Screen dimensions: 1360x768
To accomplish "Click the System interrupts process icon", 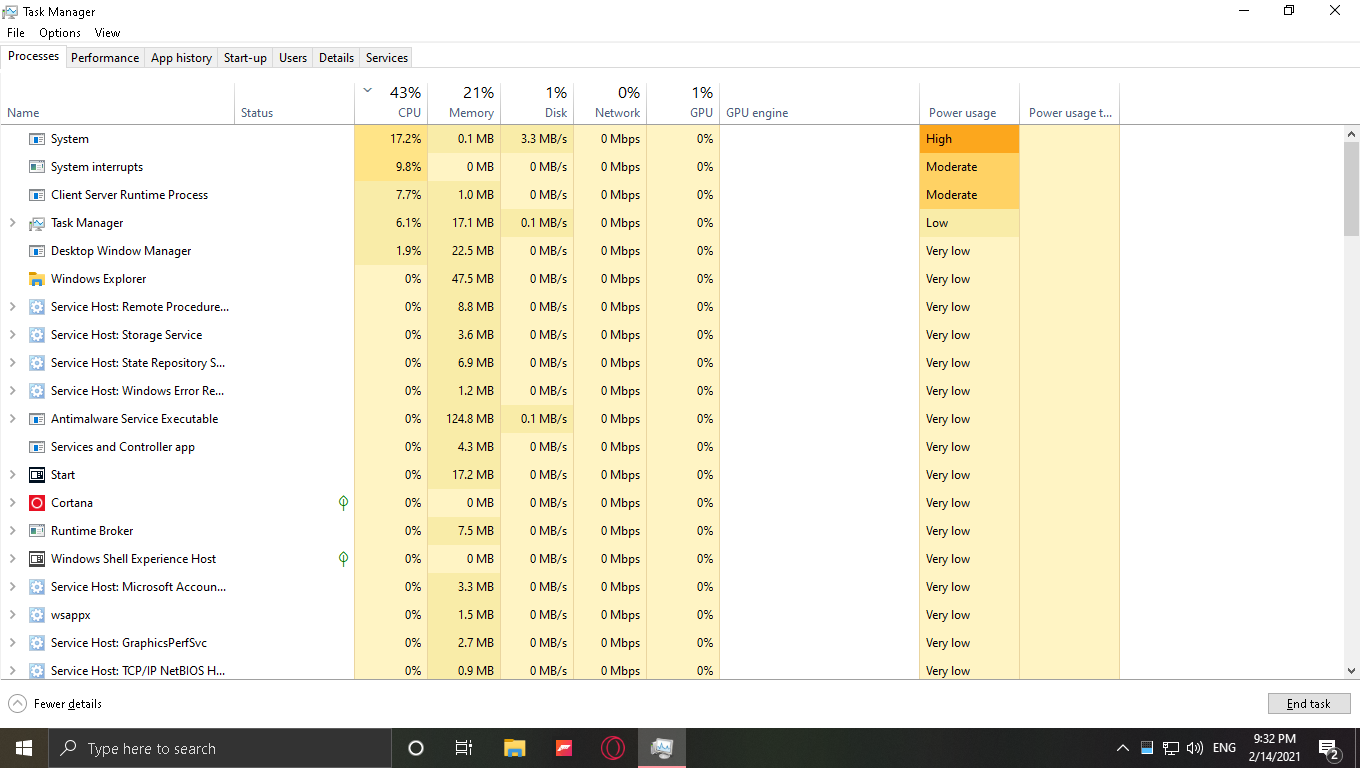I will [37, 167].
